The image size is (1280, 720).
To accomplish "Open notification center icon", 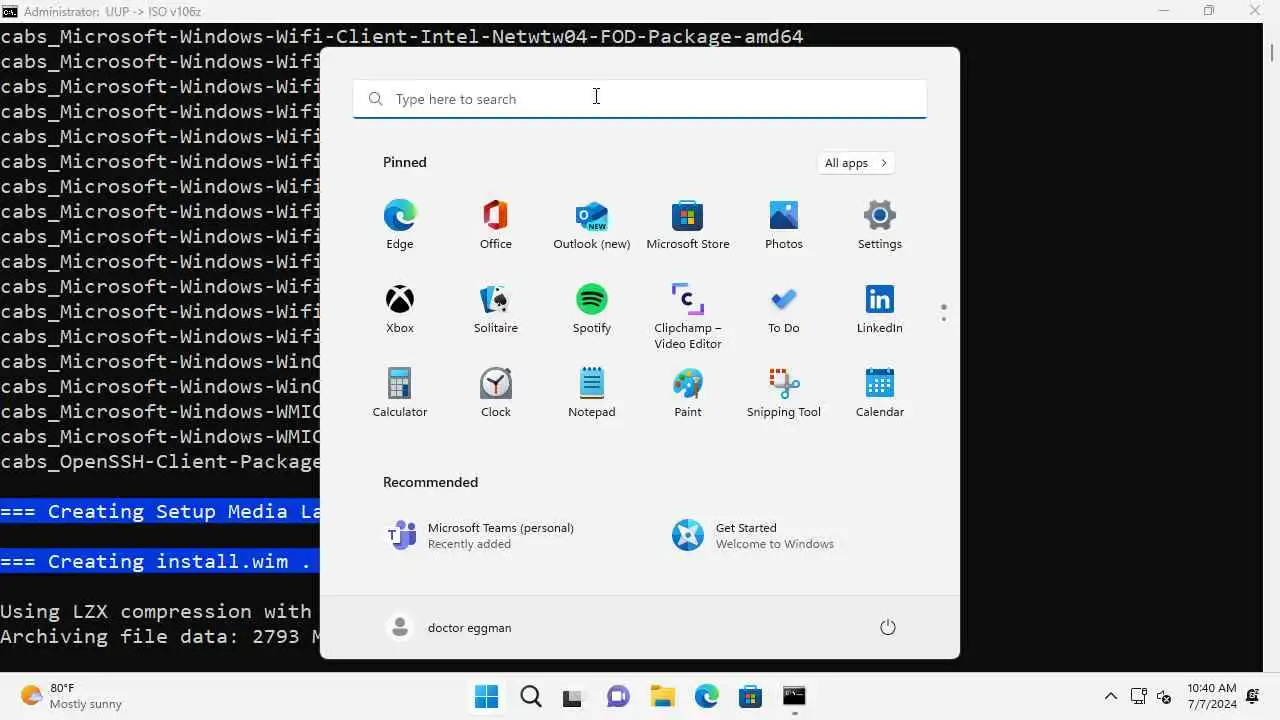I will (1253, 696).
